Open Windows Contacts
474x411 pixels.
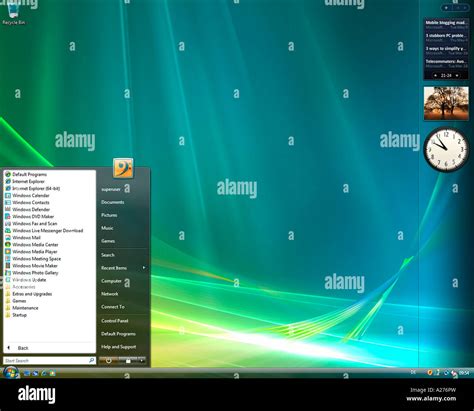coord(27,202)
